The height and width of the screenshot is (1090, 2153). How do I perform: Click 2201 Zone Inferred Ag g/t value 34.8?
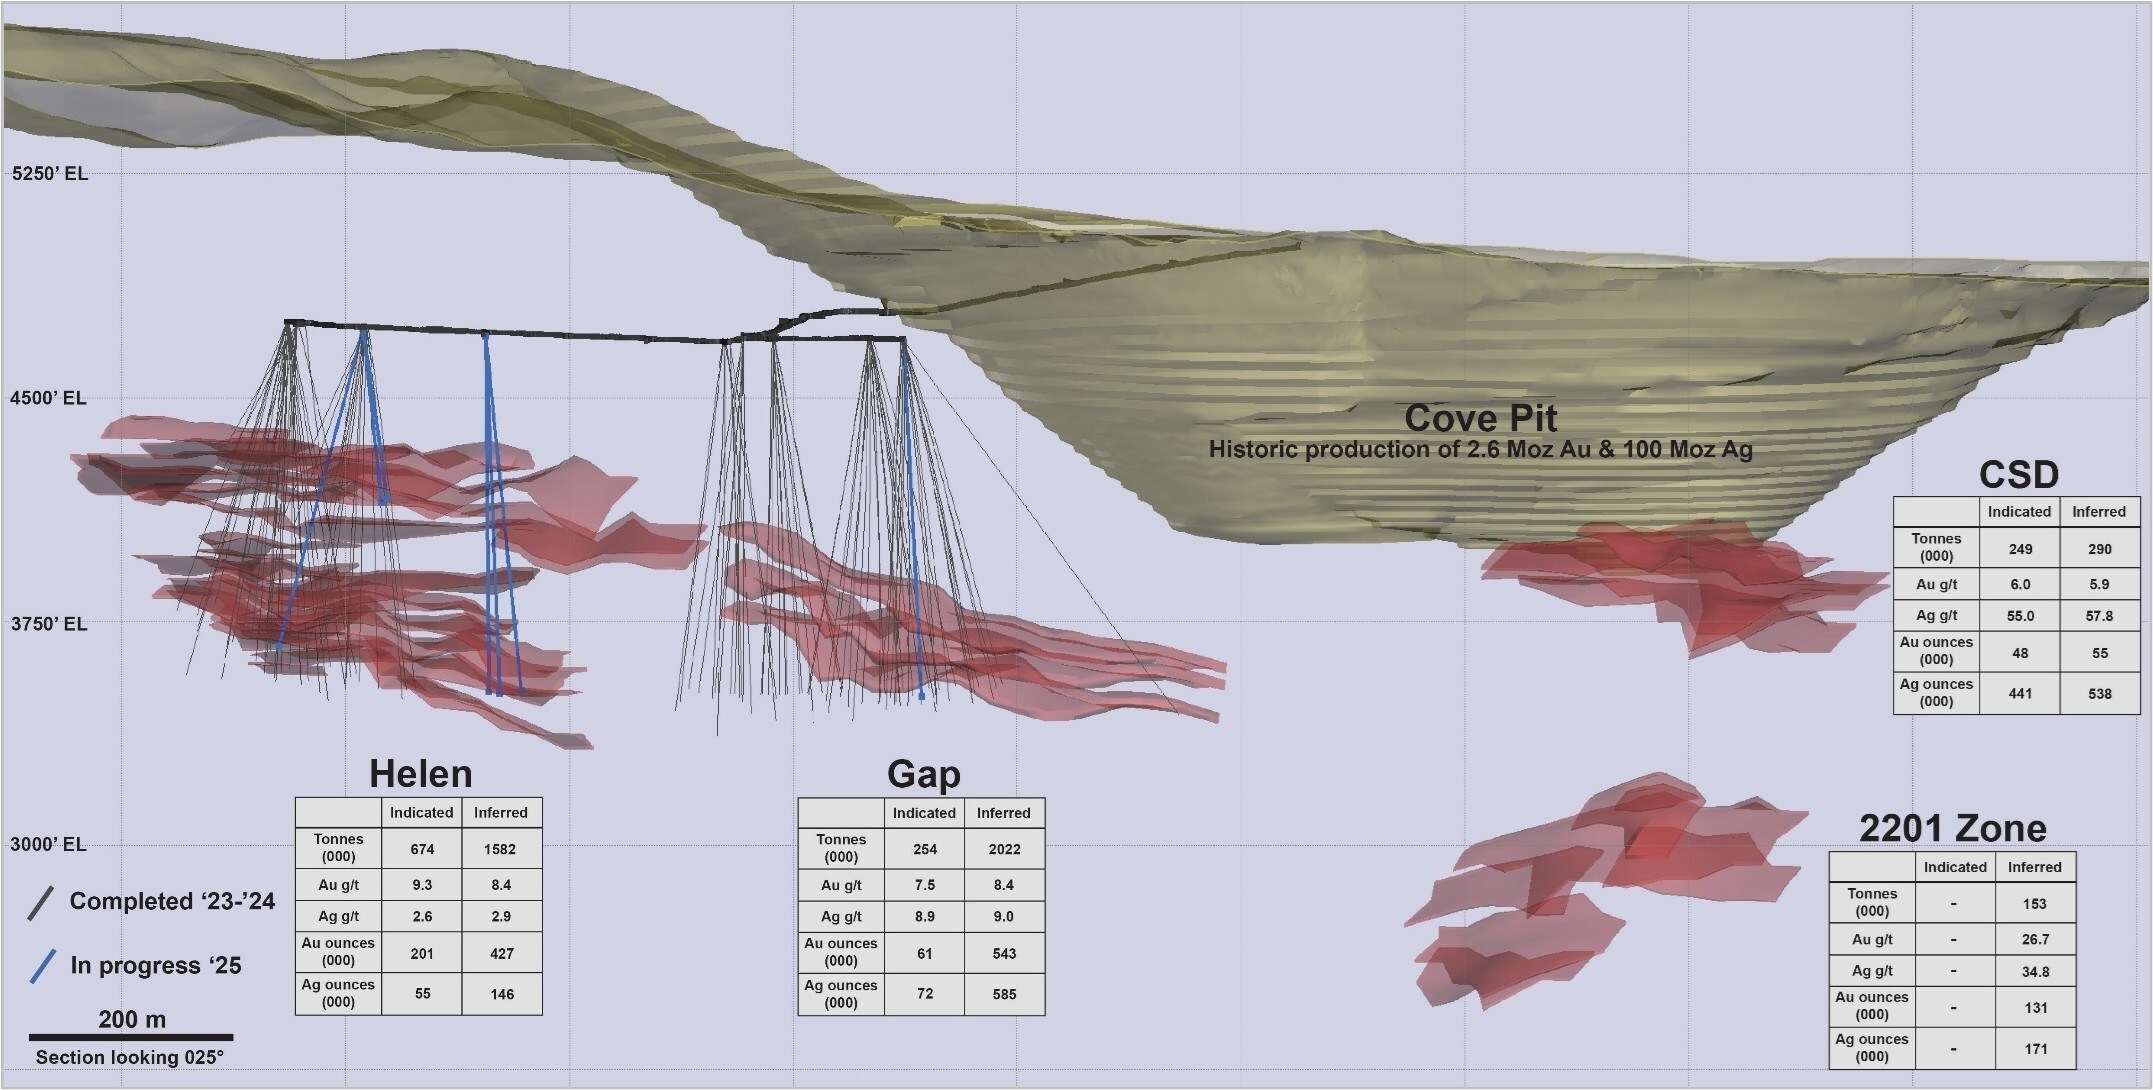pos(2035,970)
